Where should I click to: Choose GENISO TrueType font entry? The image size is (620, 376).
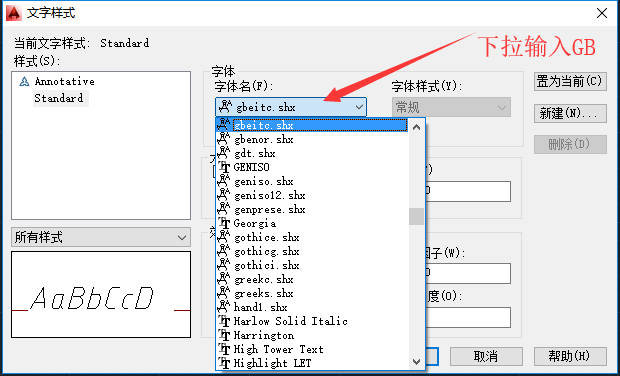tap(312, 167)
